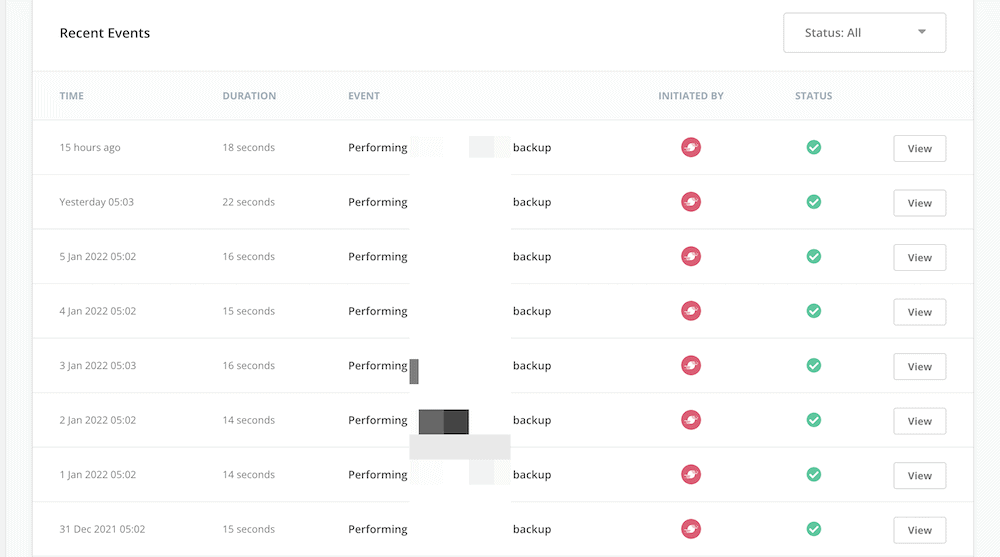Image resolution: width=1000 pixels, height=557 pixels.
Task: View the 2 Jan 2022 backup event
Action: point(919,421)
